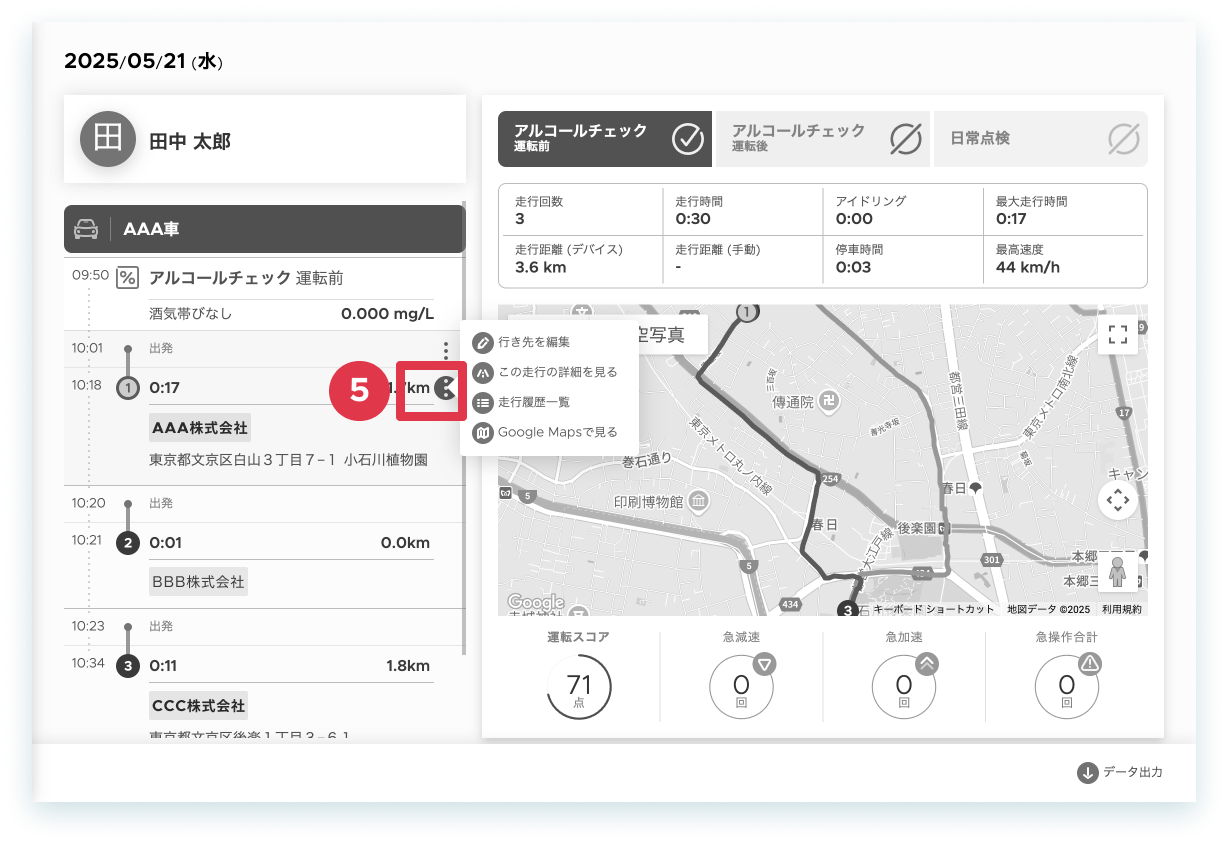1228x844 pixels.
Task: Select stop number 2 circle in the timeline
Action: coord(128,544)
